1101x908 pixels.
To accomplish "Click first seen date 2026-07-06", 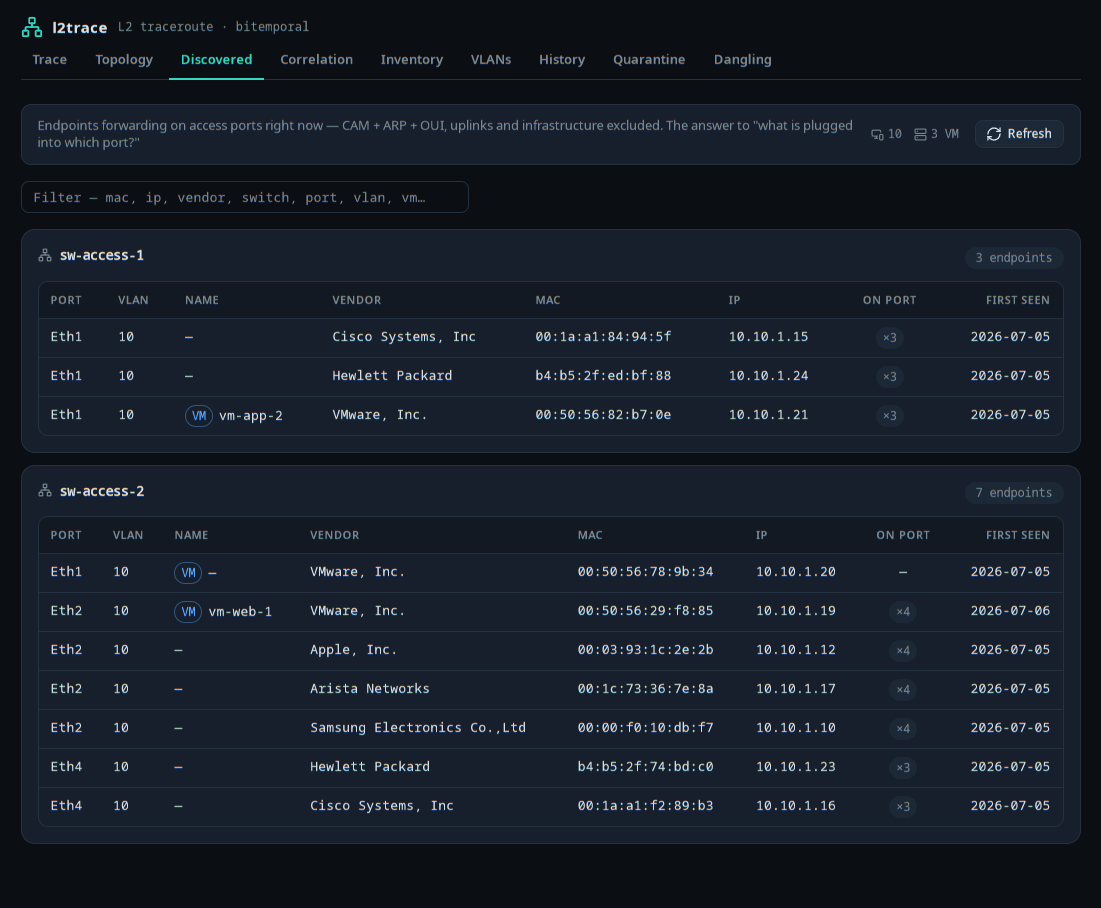I will [1010, 611].
